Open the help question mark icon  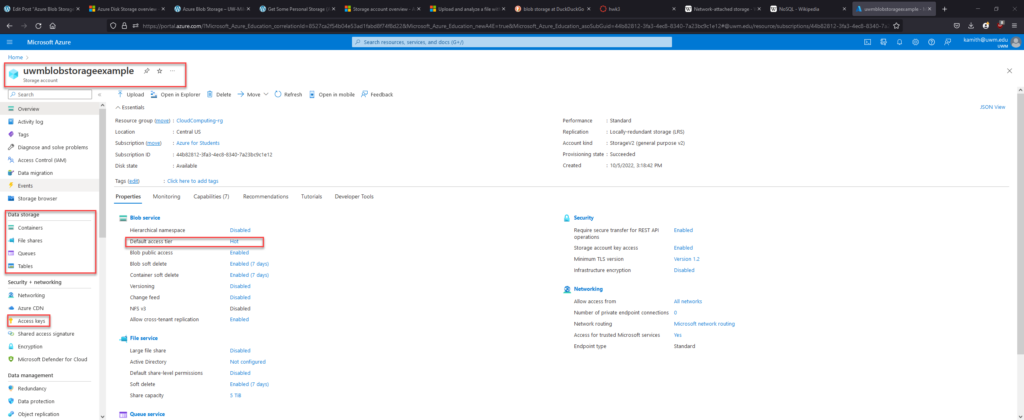point(931,42)
